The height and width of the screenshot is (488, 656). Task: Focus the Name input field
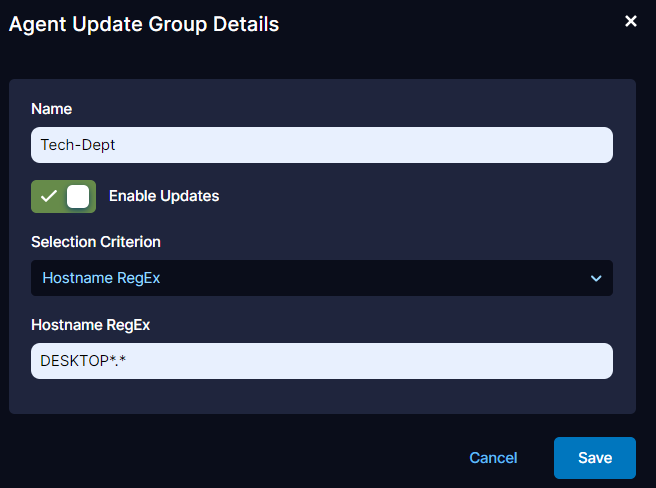click(321, 145)
